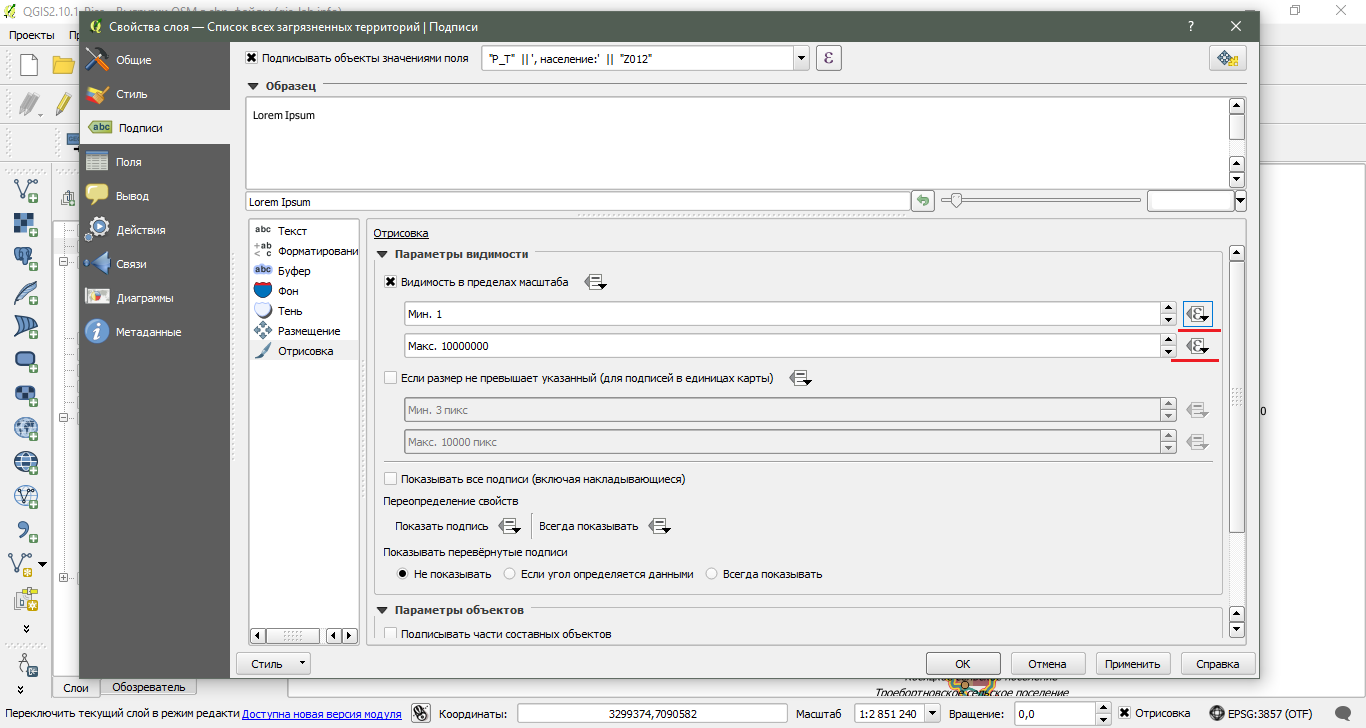Select 'Размещение' in the label settings list
The image size is (1366, 728).
pyautogui.click(x=308, y=331)
